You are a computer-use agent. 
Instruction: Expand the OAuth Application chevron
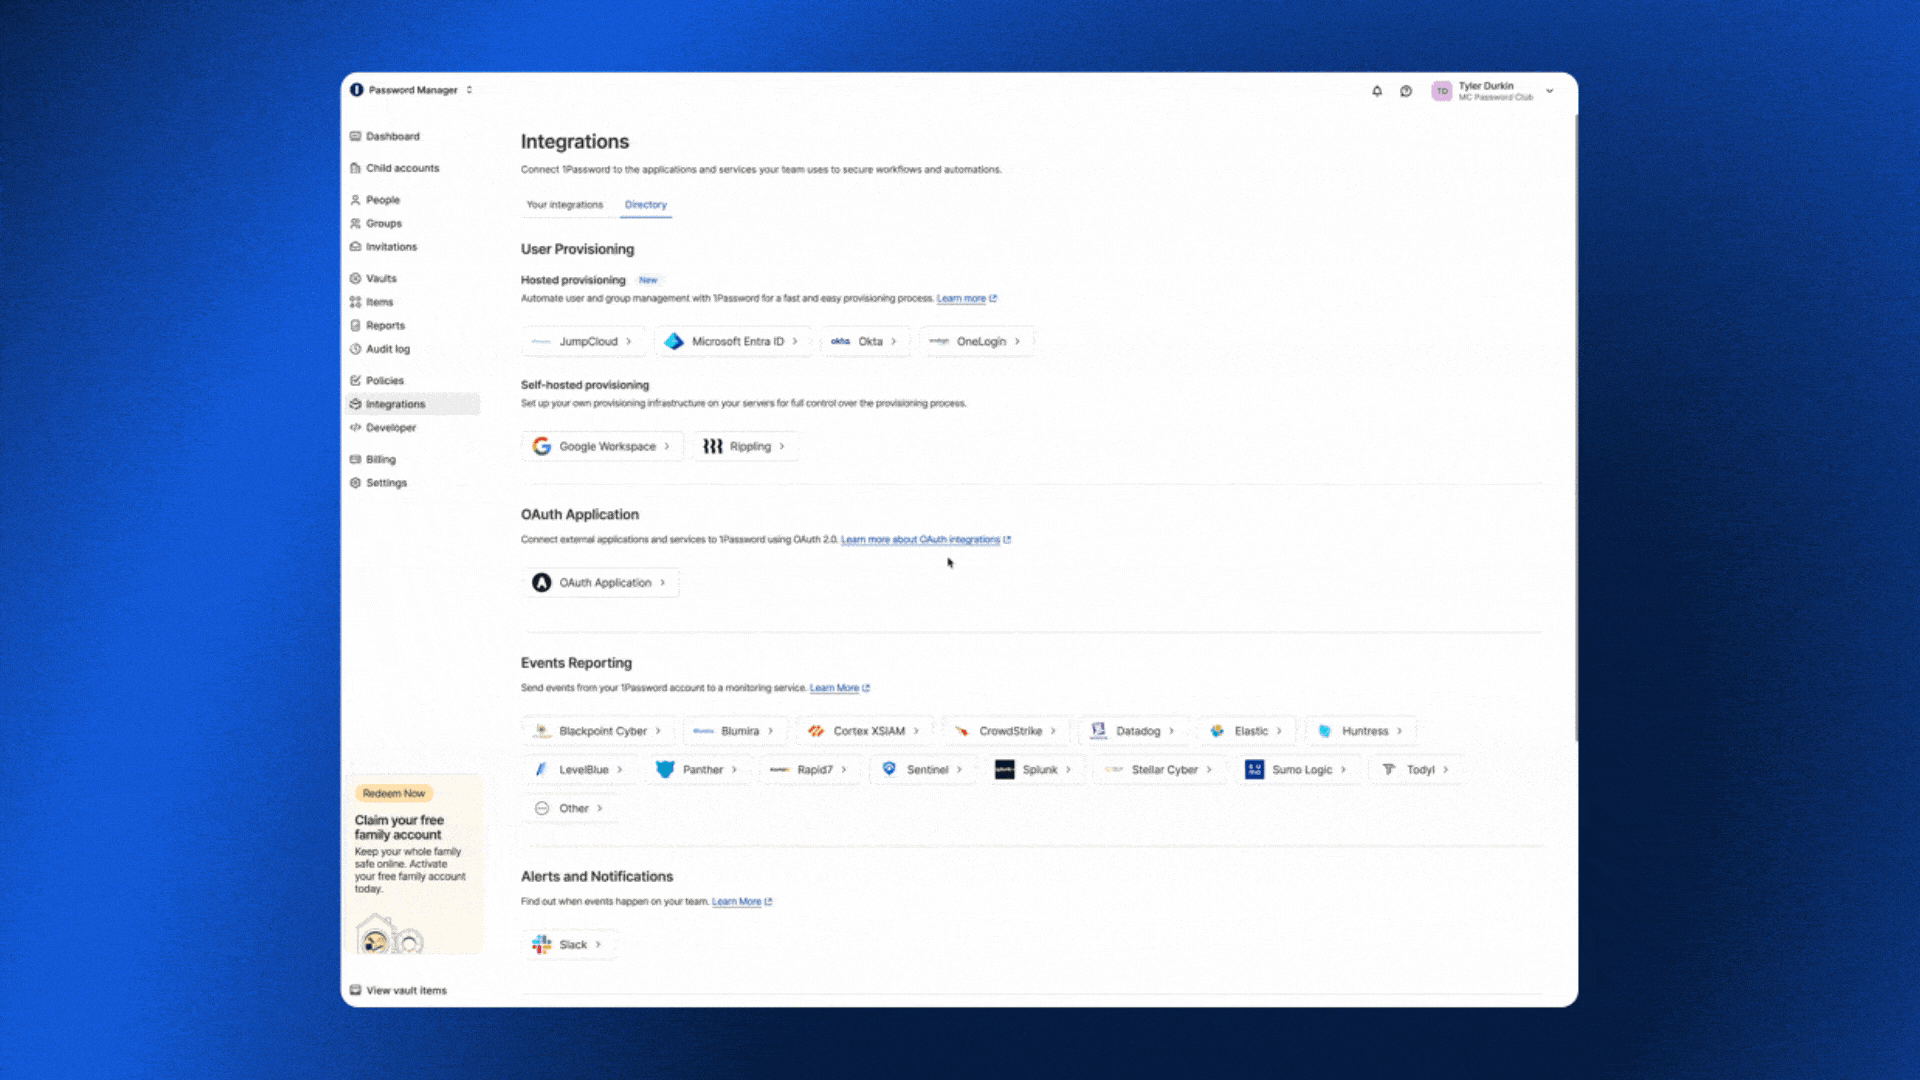[x=662, y=582]
